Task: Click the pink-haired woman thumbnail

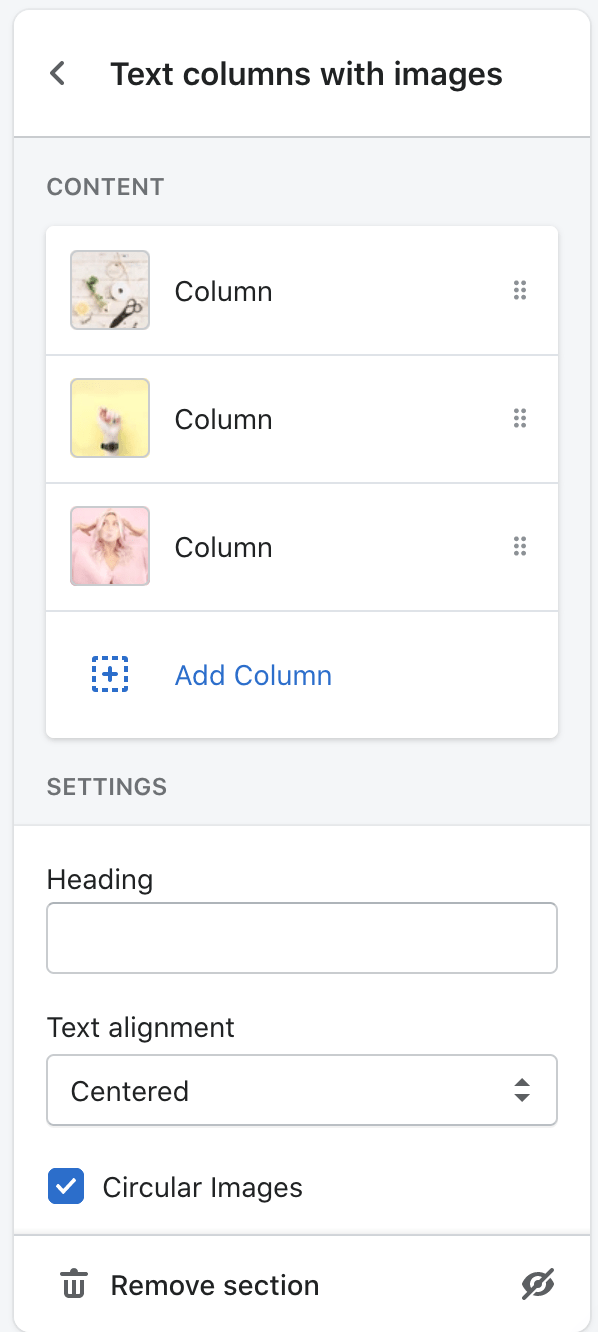Action: [x=109, y=546]
